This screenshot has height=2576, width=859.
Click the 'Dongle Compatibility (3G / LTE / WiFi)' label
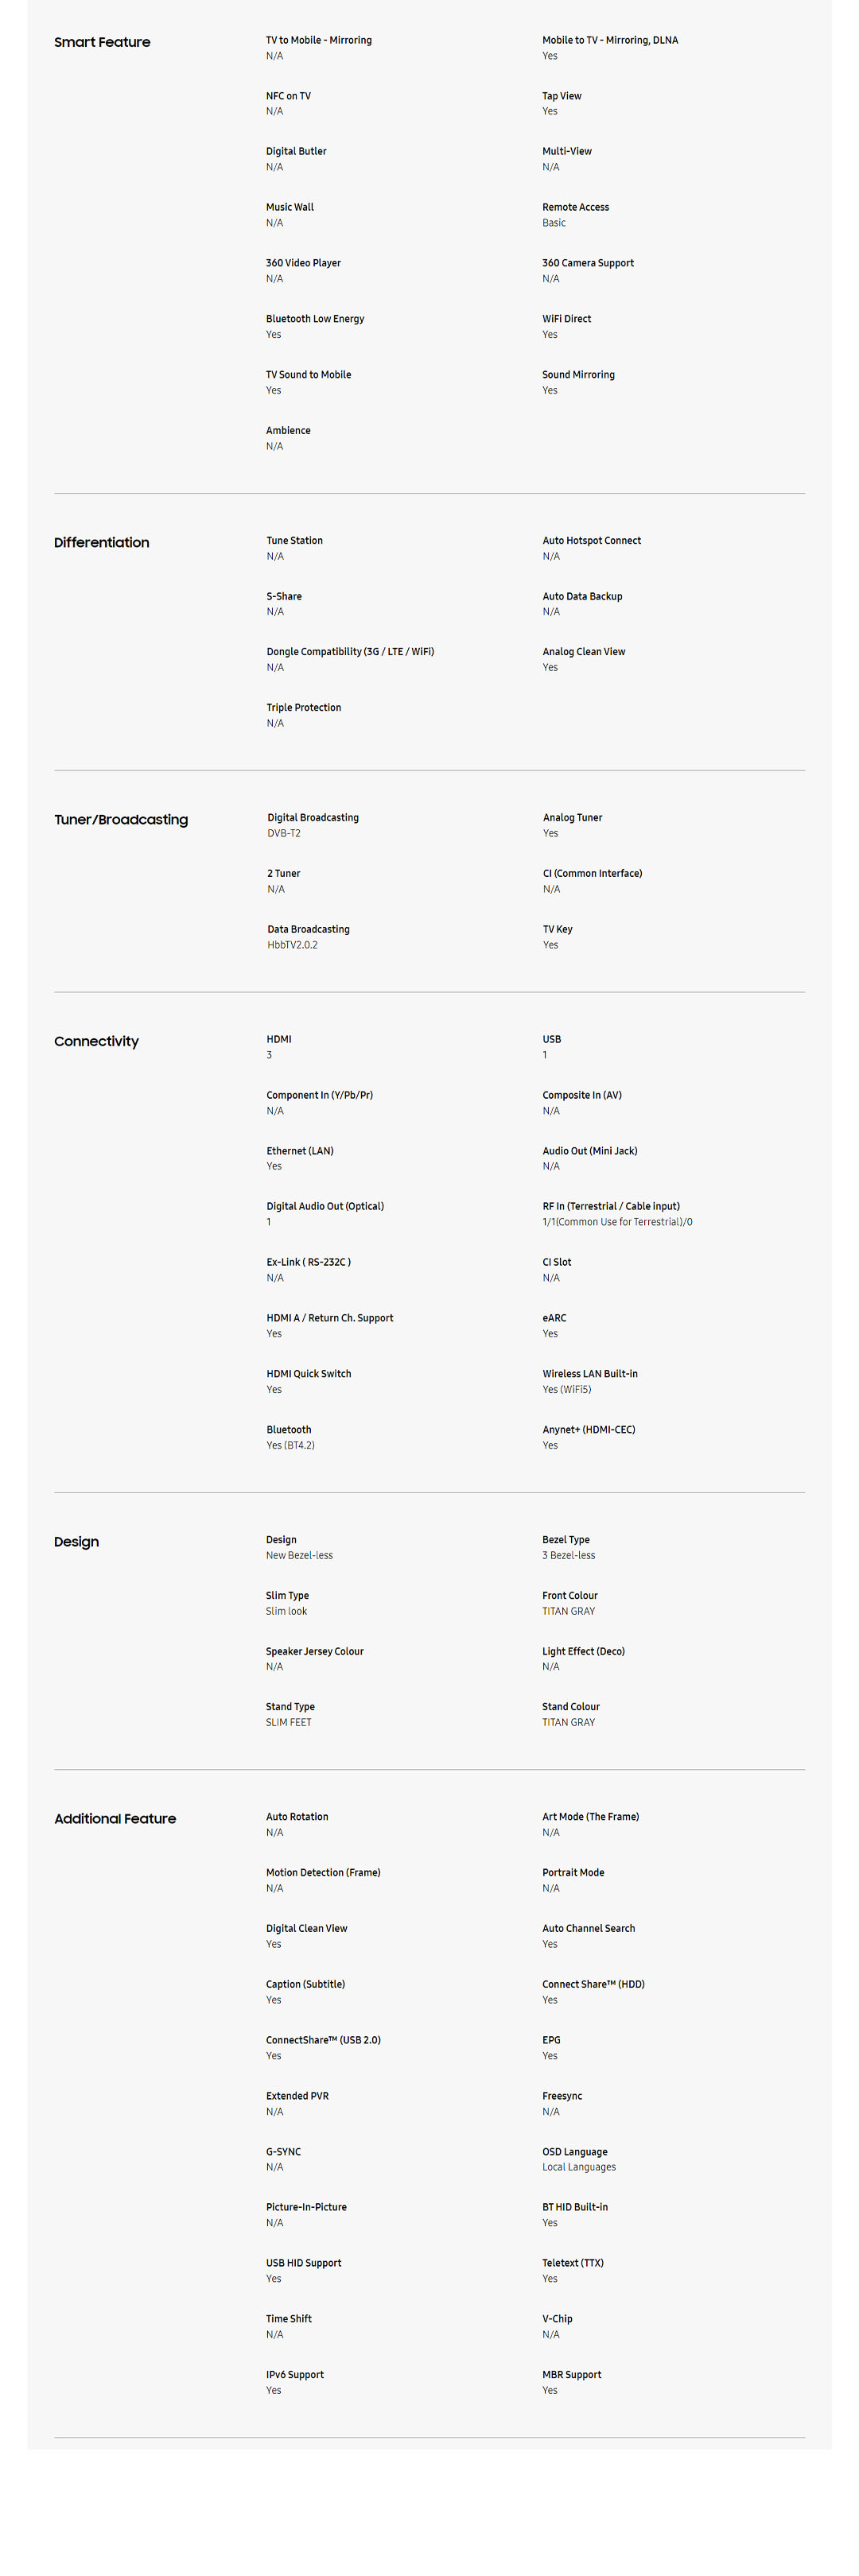[x=350, y=651]
